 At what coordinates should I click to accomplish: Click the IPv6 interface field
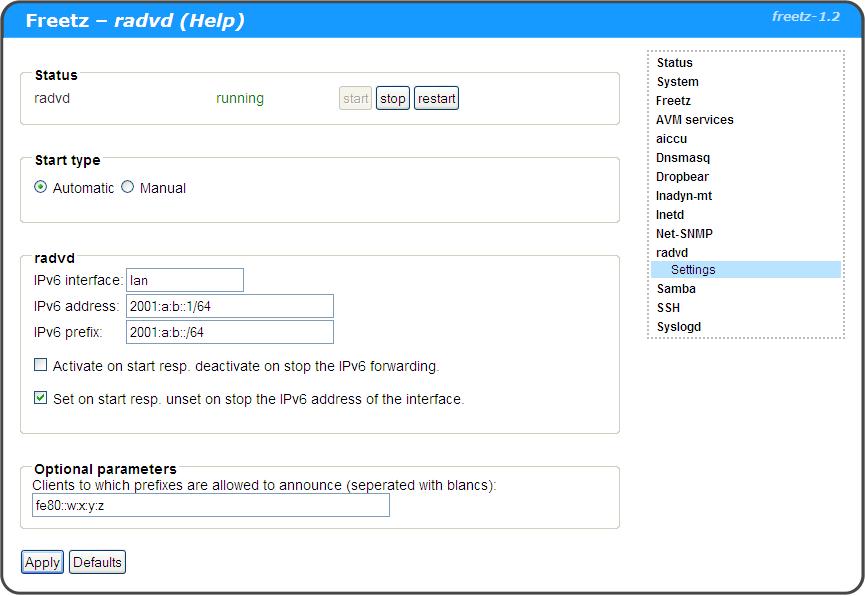click(x=185, y=280)
